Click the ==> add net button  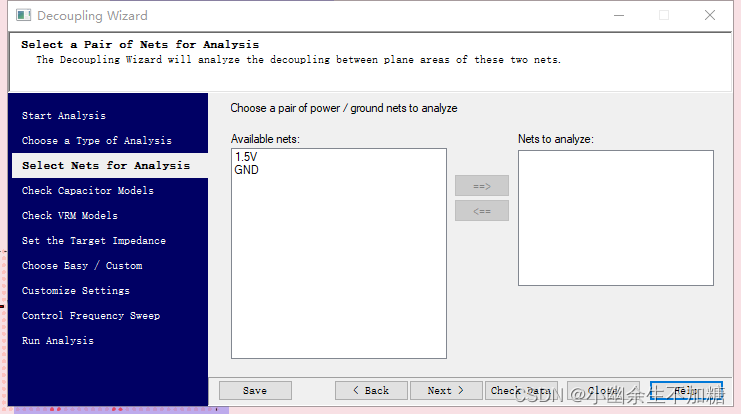(x=482, y=186)
